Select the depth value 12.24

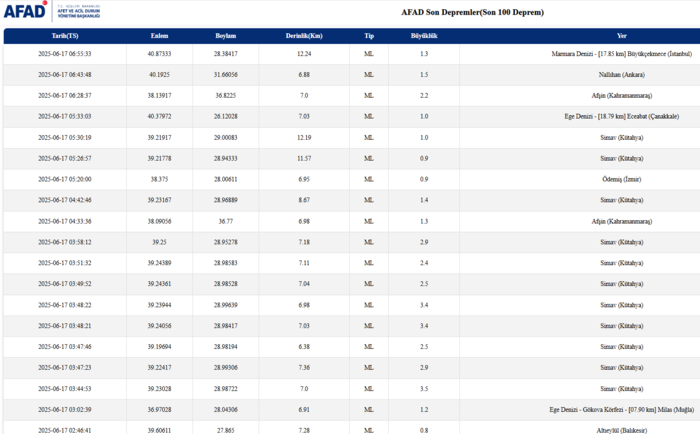click(304, 54)
